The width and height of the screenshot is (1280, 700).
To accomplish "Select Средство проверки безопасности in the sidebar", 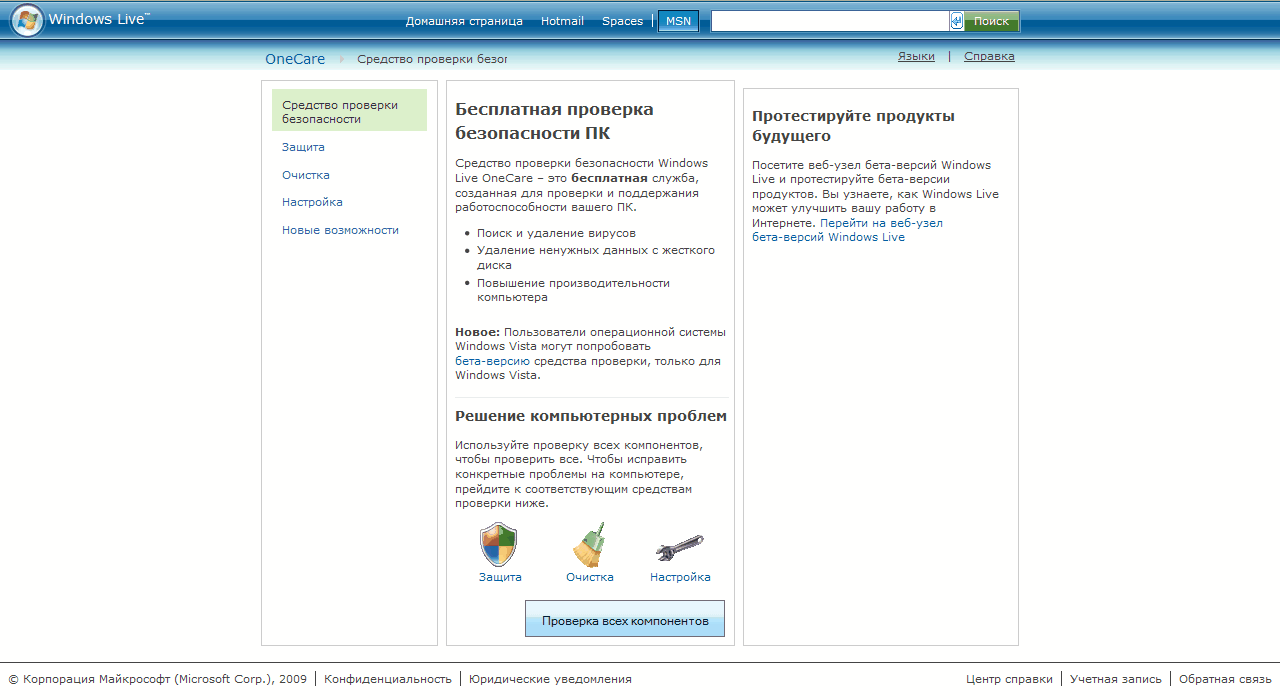I will 349,111.
